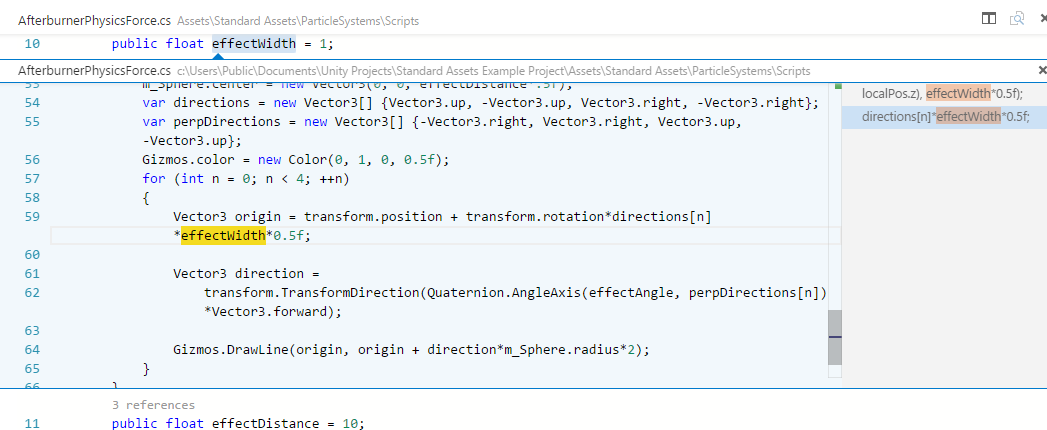Click line number 11 in the gutter
Image resolution: width=1047 pixels, height=430 pixels.
(x=30, y=424)
